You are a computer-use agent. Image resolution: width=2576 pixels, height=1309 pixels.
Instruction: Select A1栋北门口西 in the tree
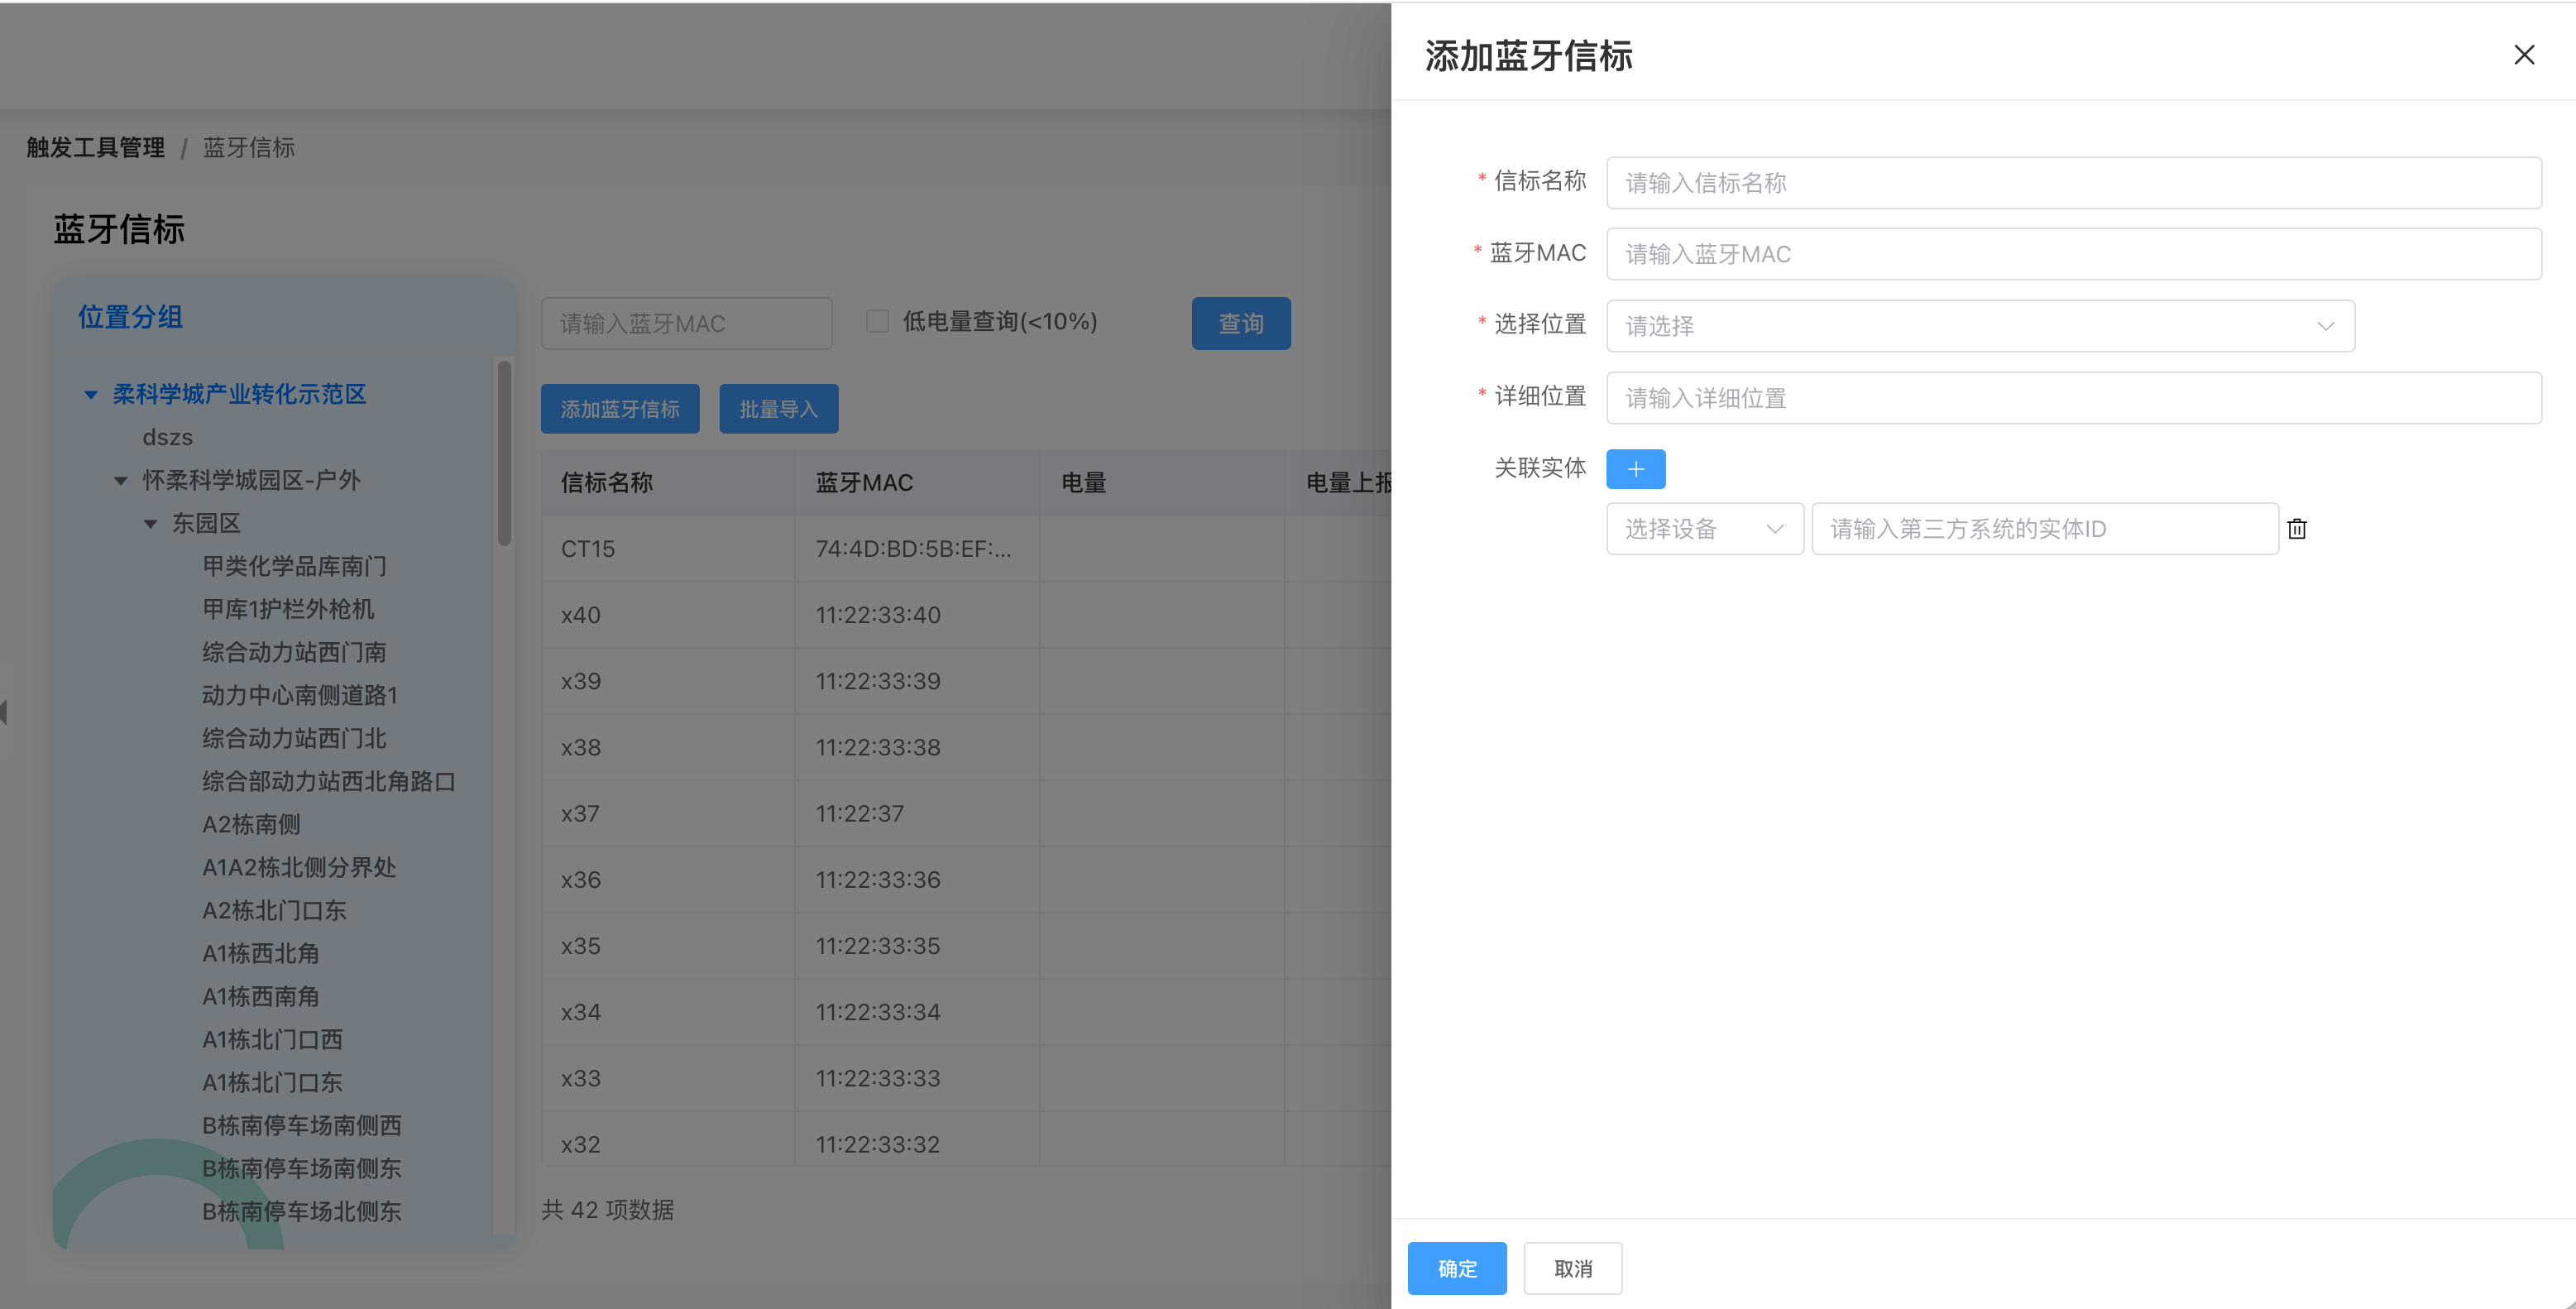click(272, 1039)
